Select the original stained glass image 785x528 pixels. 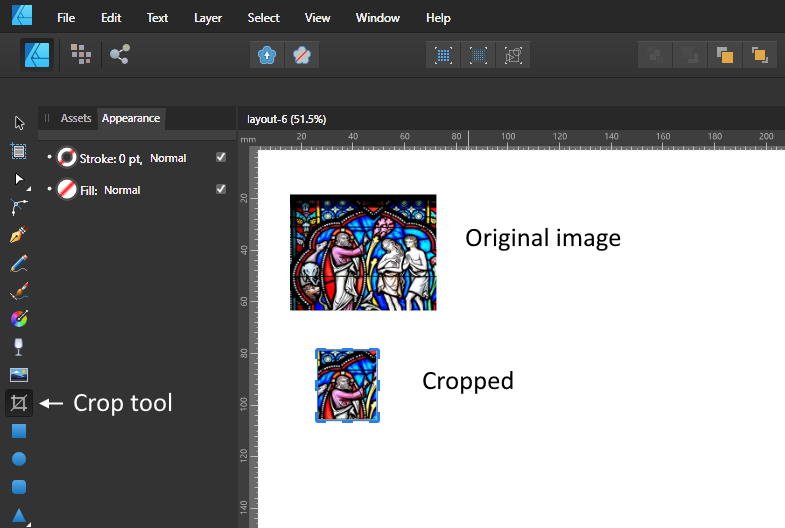(x=363, y=252)
